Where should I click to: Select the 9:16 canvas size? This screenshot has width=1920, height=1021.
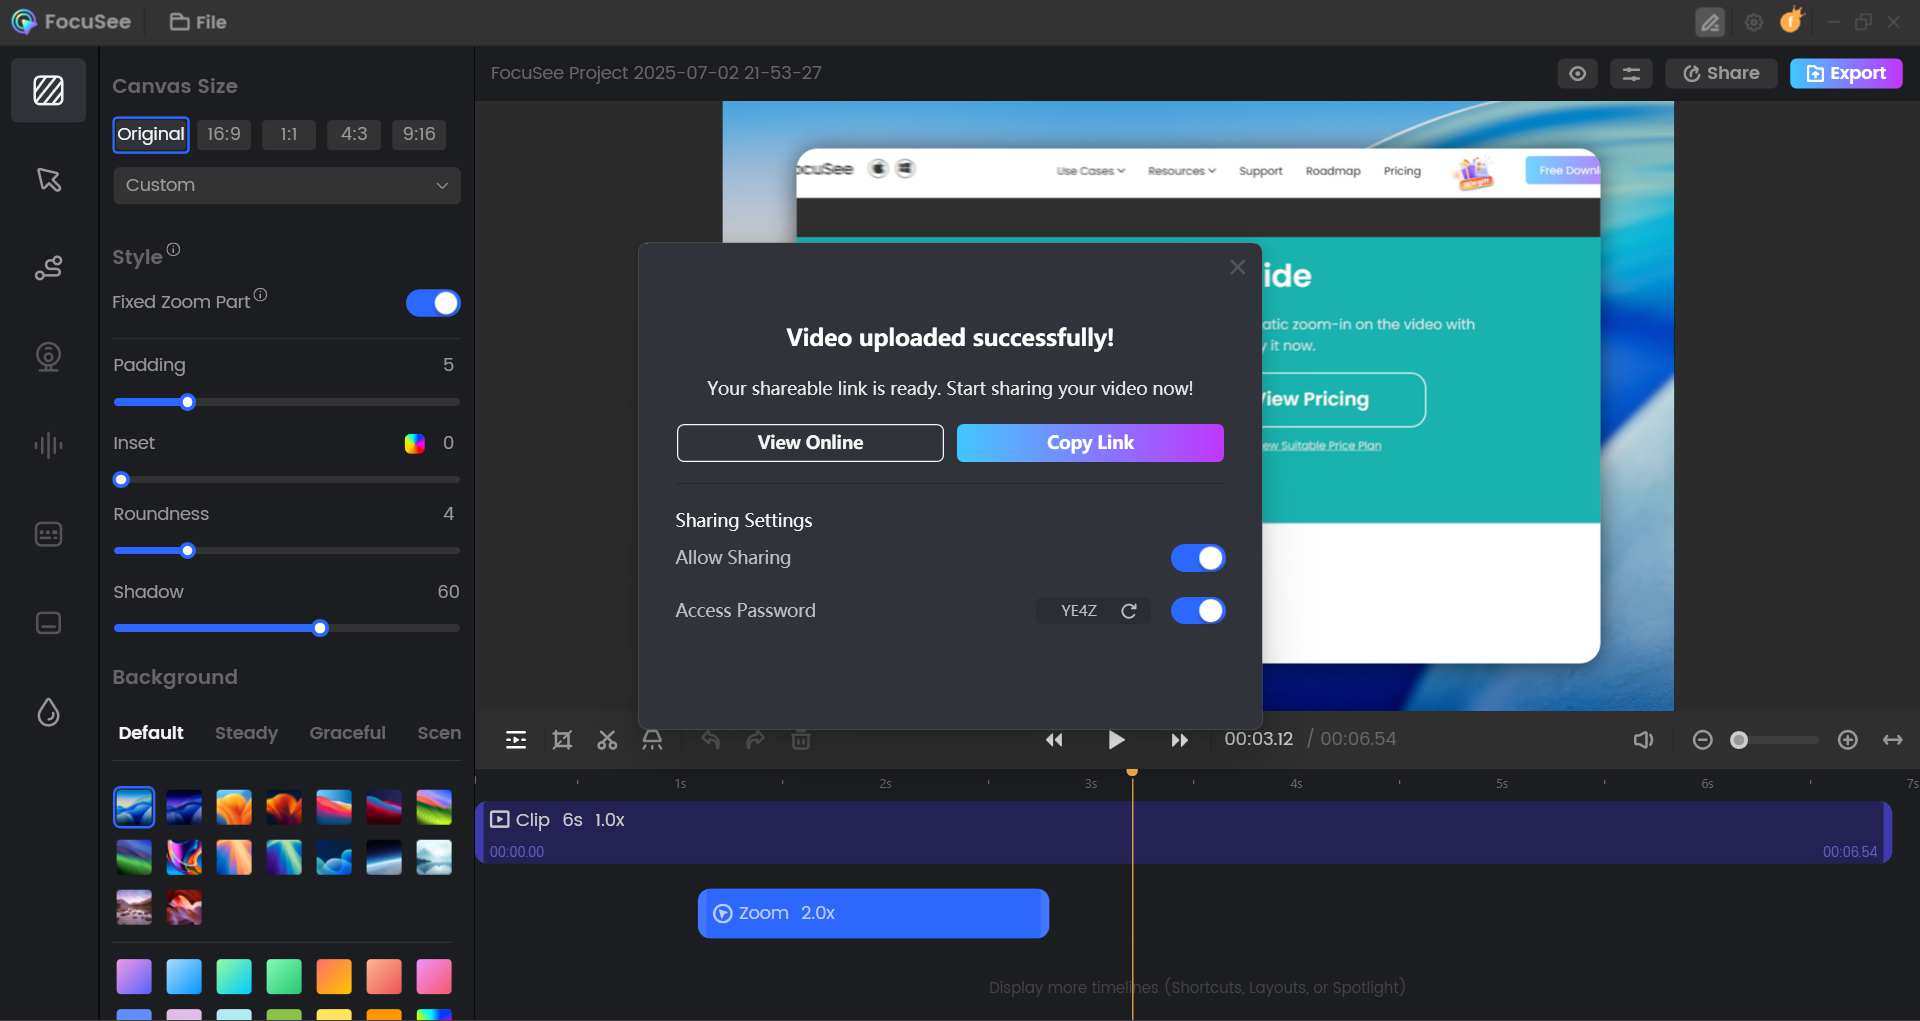coord(419,134)
